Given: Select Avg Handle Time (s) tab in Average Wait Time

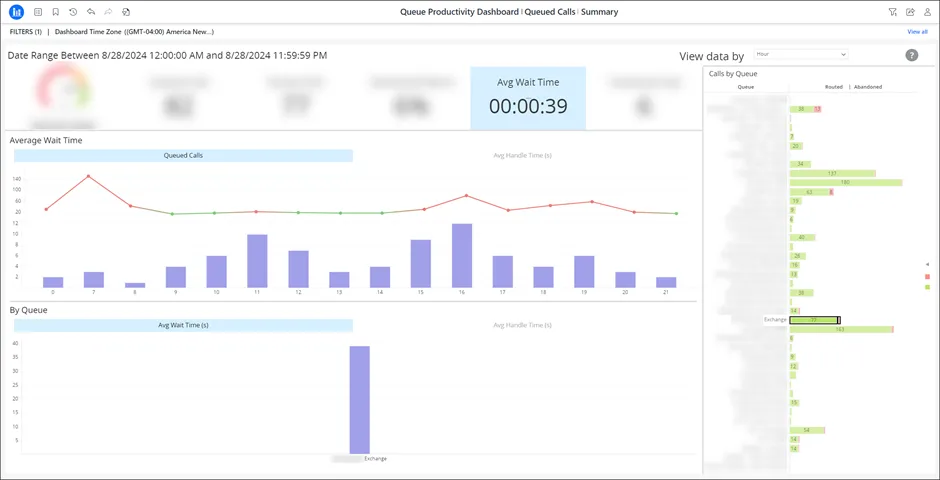Looking at the screenshot, I should pos(522,156).
